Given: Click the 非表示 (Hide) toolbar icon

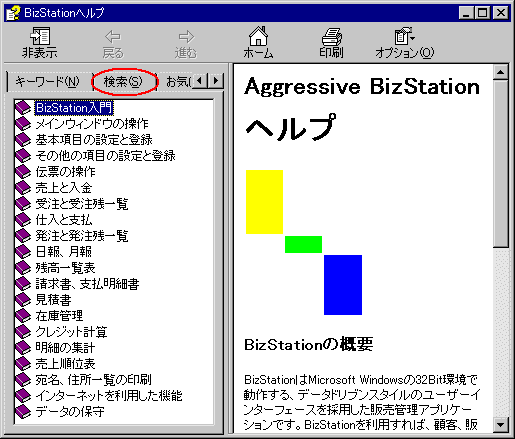Looking at the screenshot, I should click(x=40, y=36).
